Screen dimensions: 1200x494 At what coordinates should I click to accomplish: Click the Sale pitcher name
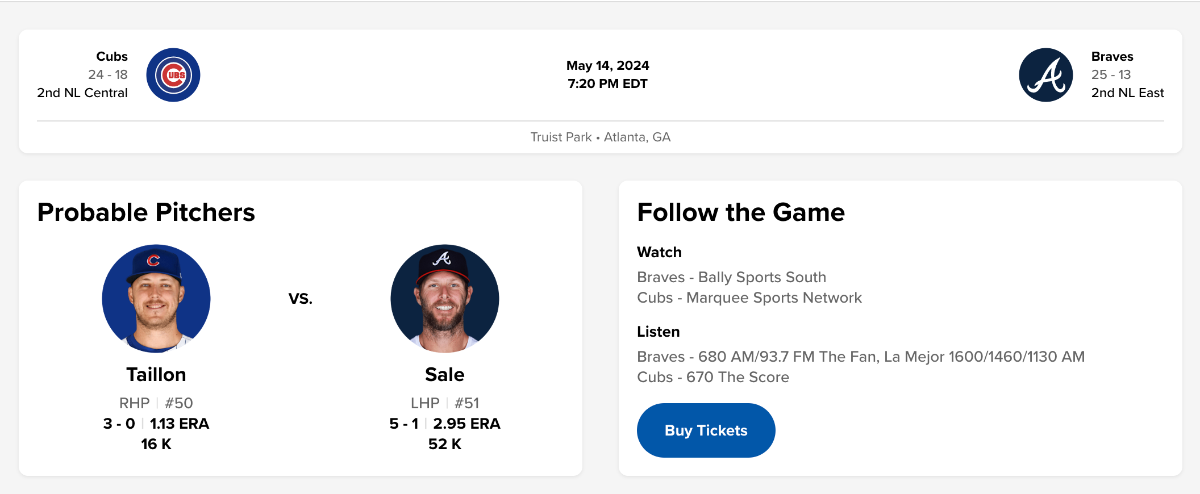pos(445,375)
